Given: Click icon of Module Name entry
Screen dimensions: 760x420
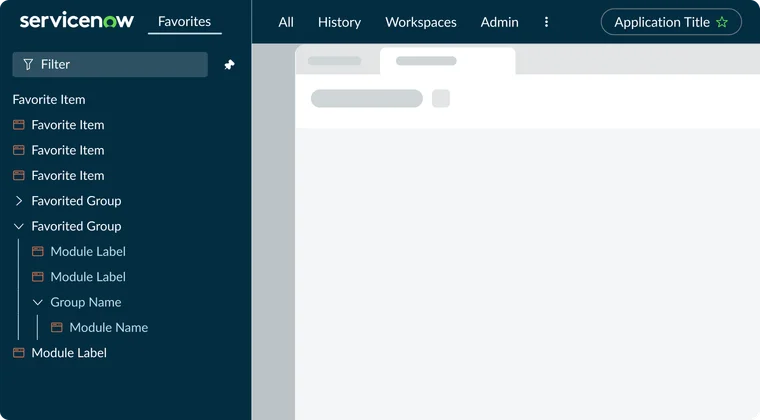Looking at the screenshot, I should (x=57, y=327).
